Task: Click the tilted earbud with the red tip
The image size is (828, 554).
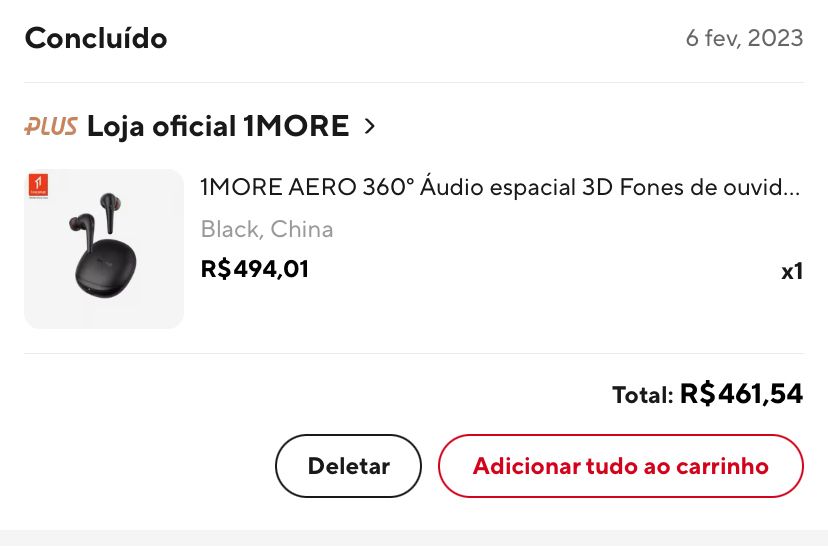Action: pyautogui.click(x=82, y=230)
